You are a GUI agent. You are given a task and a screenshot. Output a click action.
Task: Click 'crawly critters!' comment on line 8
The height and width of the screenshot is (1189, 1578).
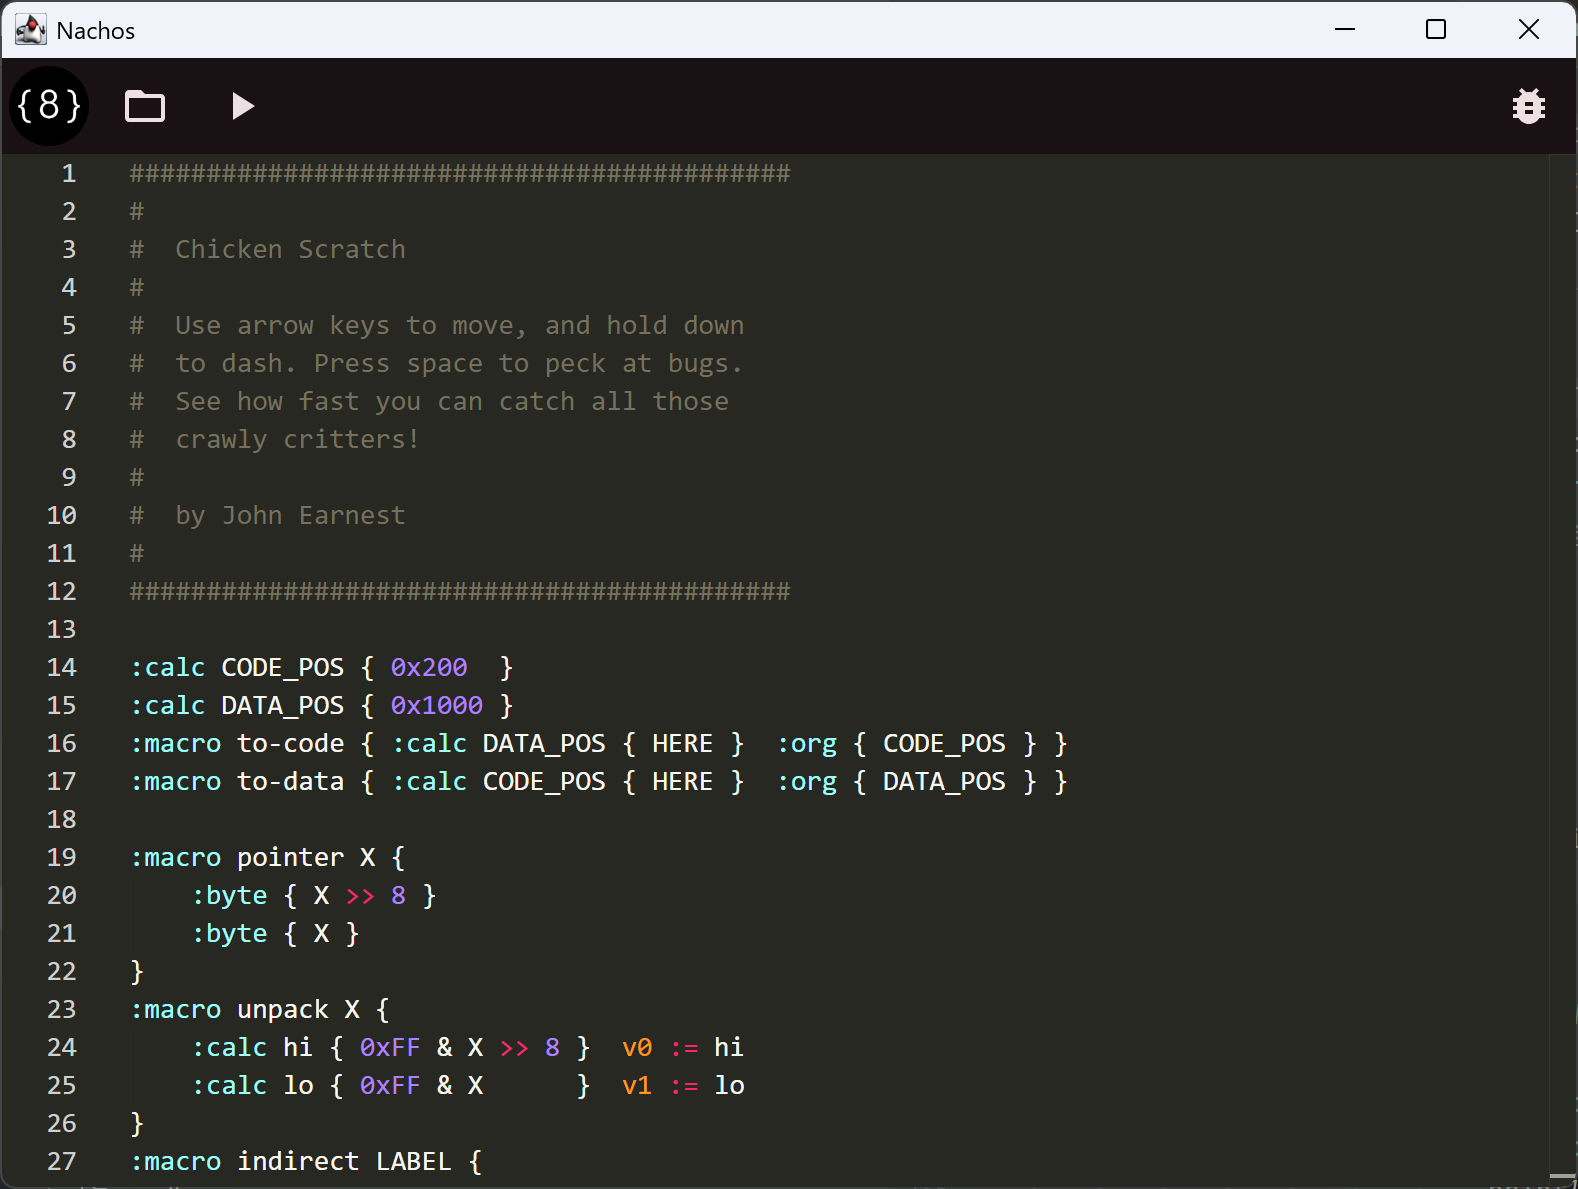(298, 439)
